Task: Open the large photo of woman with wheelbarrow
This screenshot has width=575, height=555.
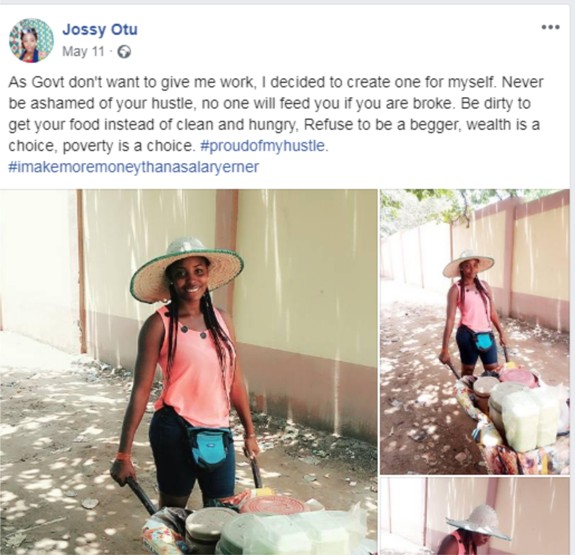Action: pyautogui.click(x=188, y=372)
